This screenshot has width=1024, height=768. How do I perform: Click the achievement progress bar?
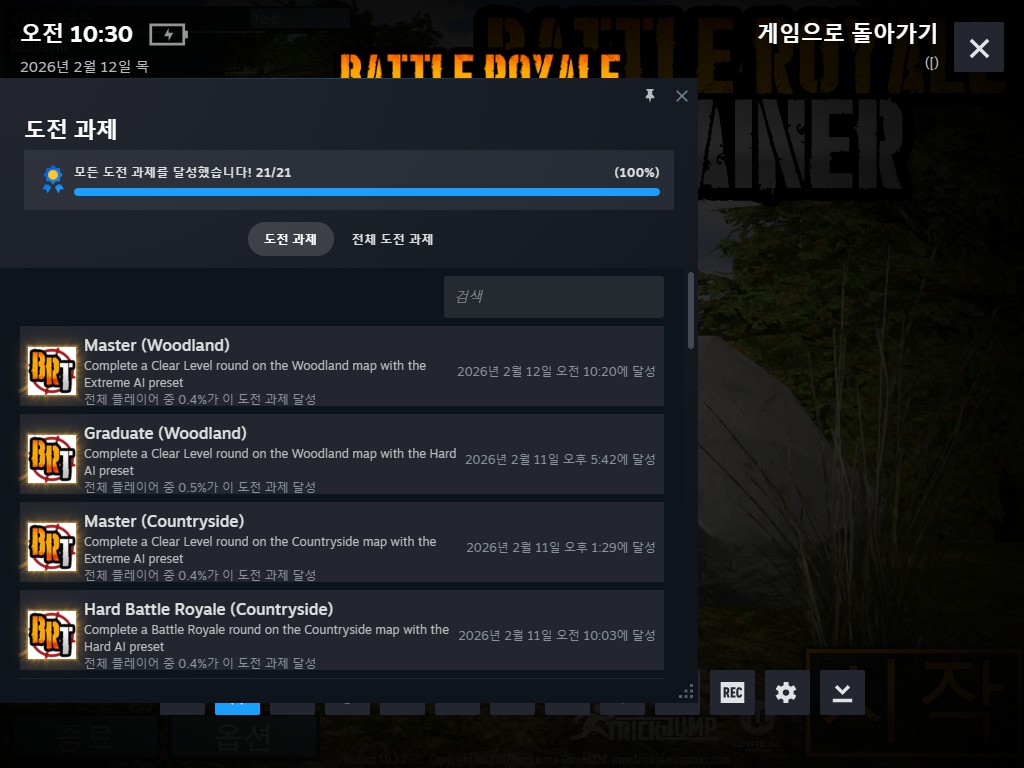366,192
